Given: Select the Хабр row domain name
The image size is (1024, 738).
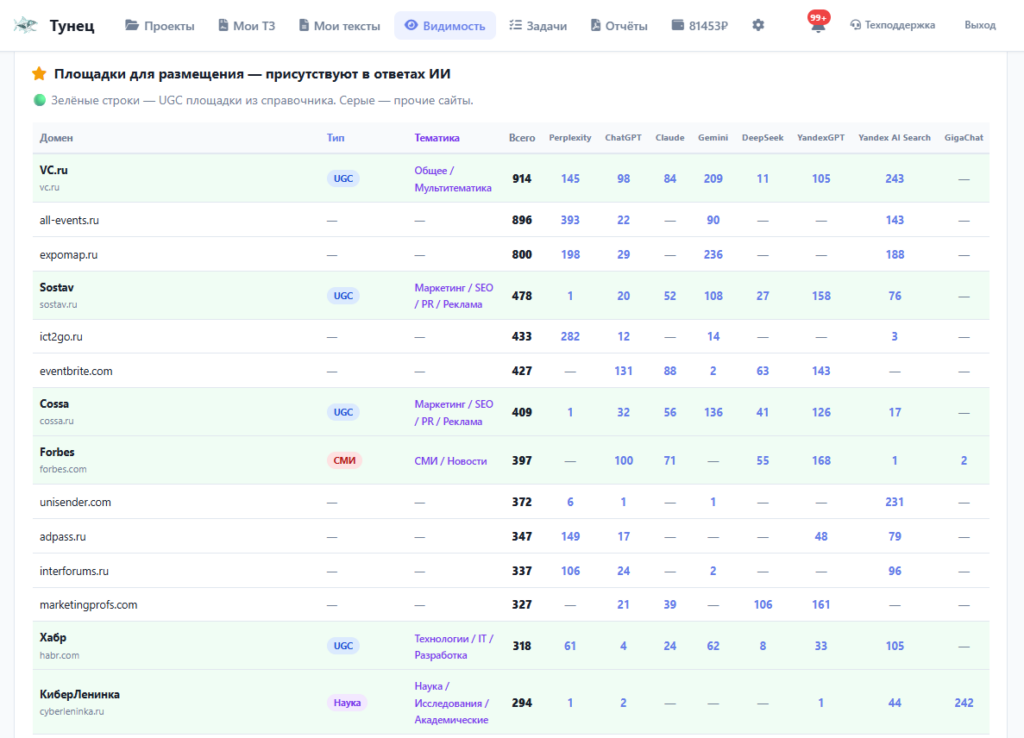Looking at the screenshot, I should (x=53, y=637).
